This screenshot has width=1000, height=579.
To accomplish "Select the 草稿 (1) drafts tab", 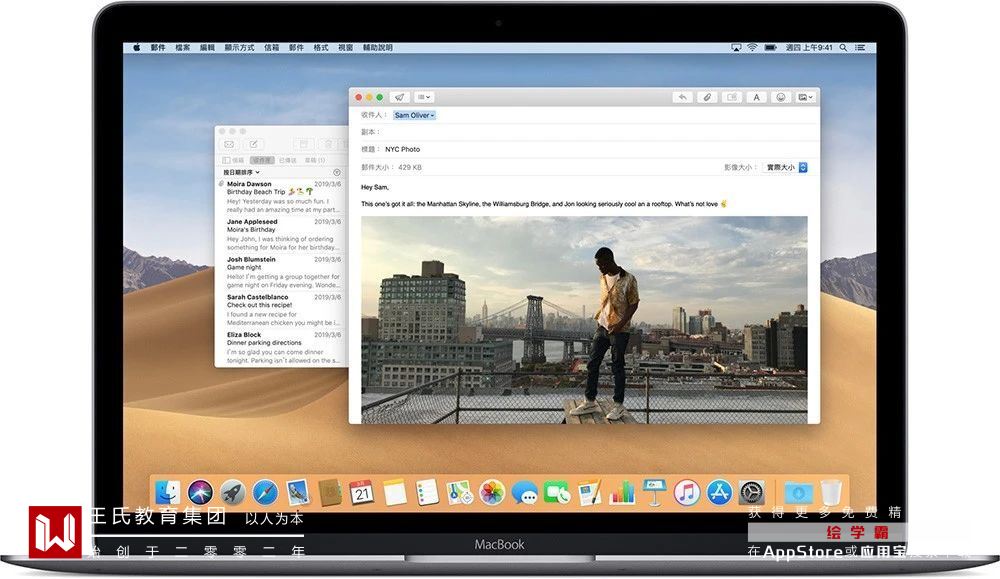I will [314, 160].
